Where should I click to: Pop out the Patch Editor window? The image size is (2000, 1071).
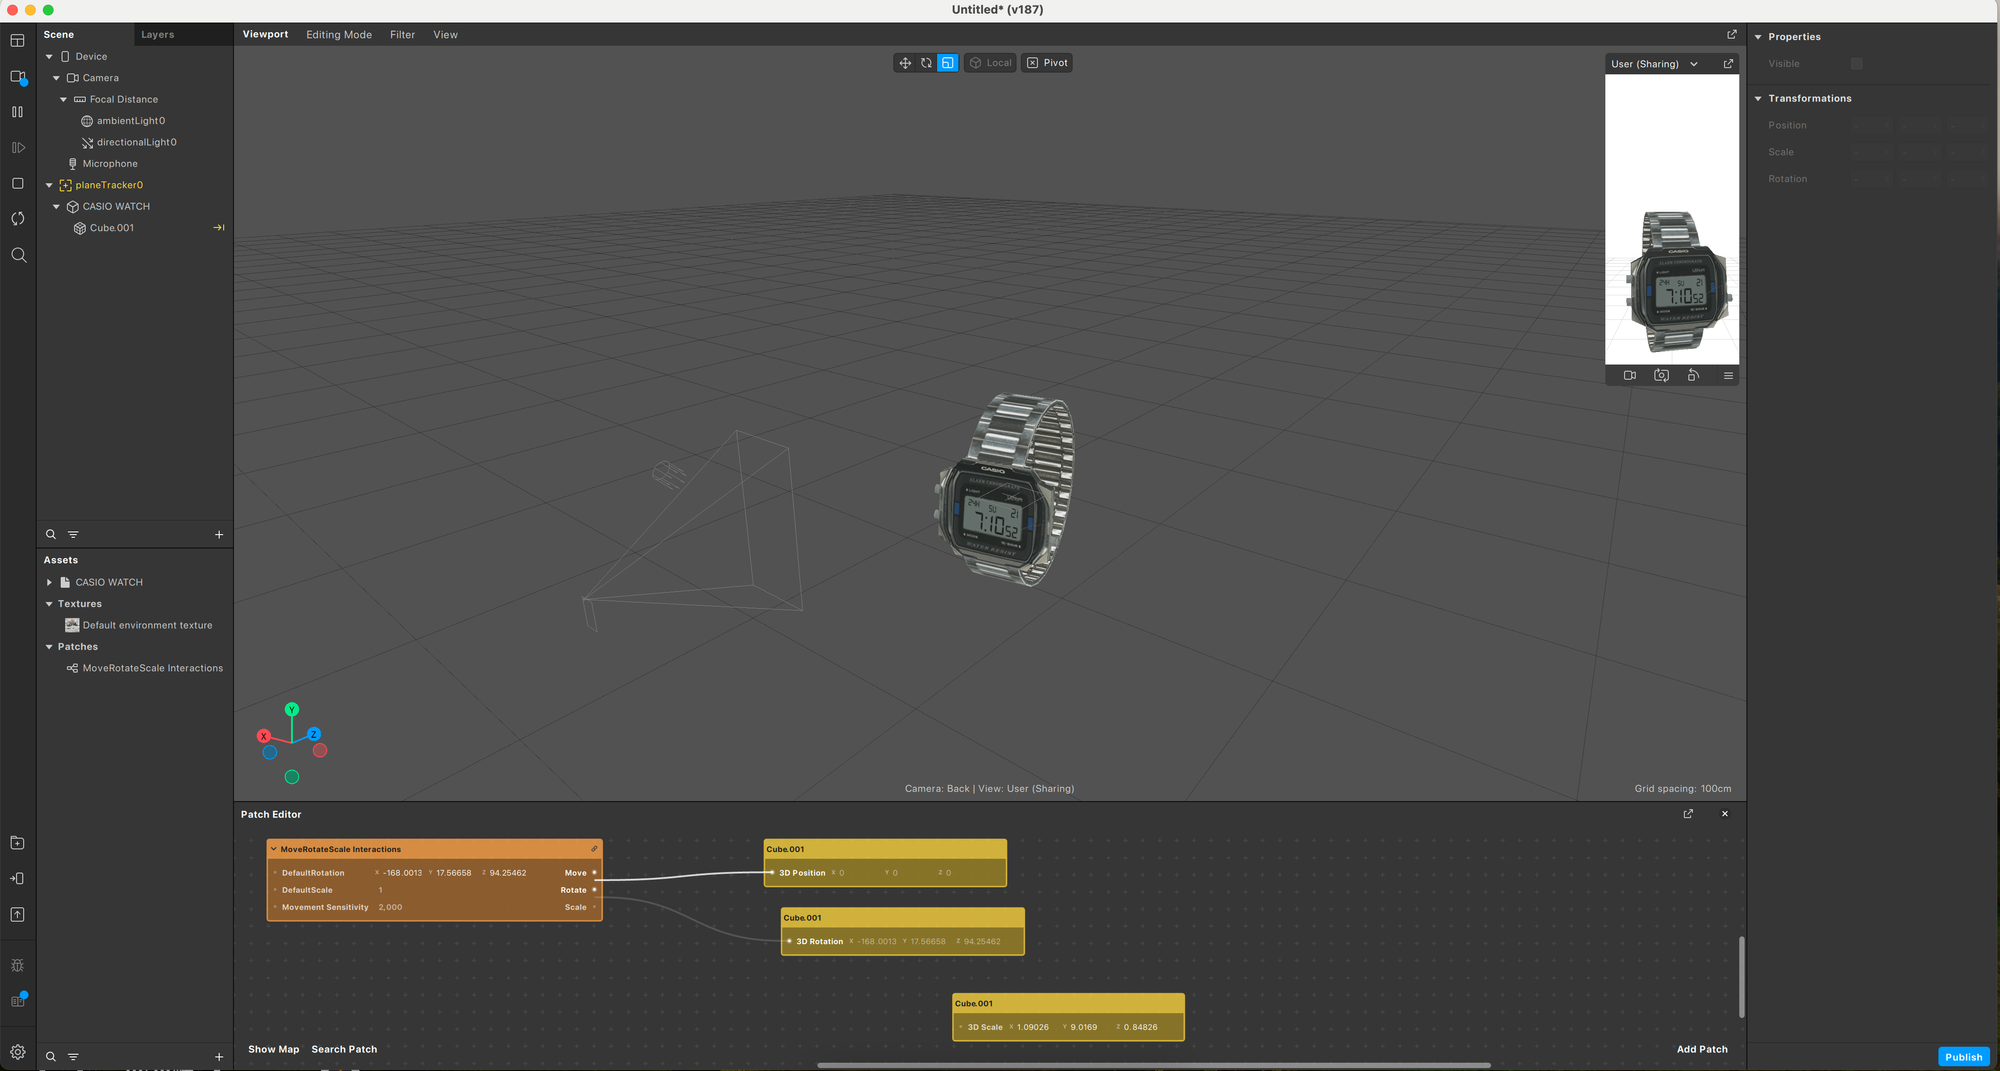[x=1688, y=814]
